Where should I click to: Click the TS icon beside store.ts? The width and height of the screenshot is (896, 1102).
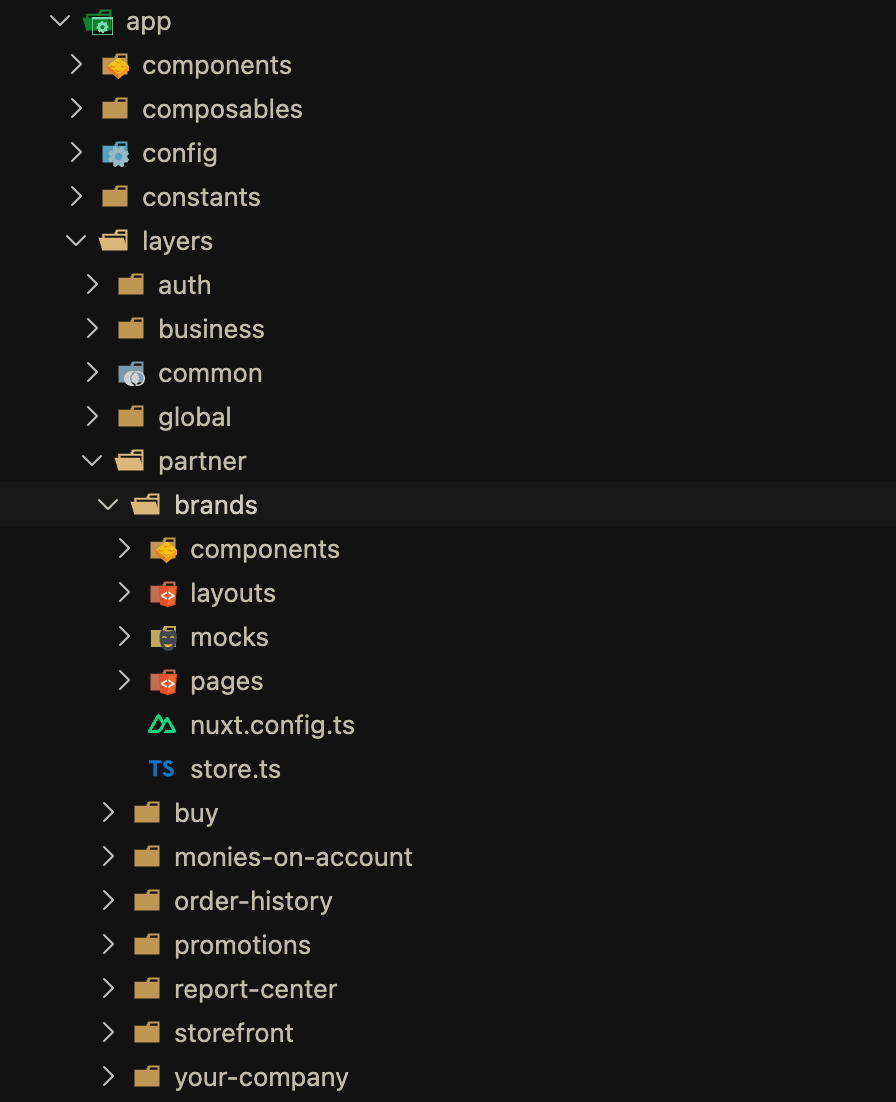click(x=161, y=769)
